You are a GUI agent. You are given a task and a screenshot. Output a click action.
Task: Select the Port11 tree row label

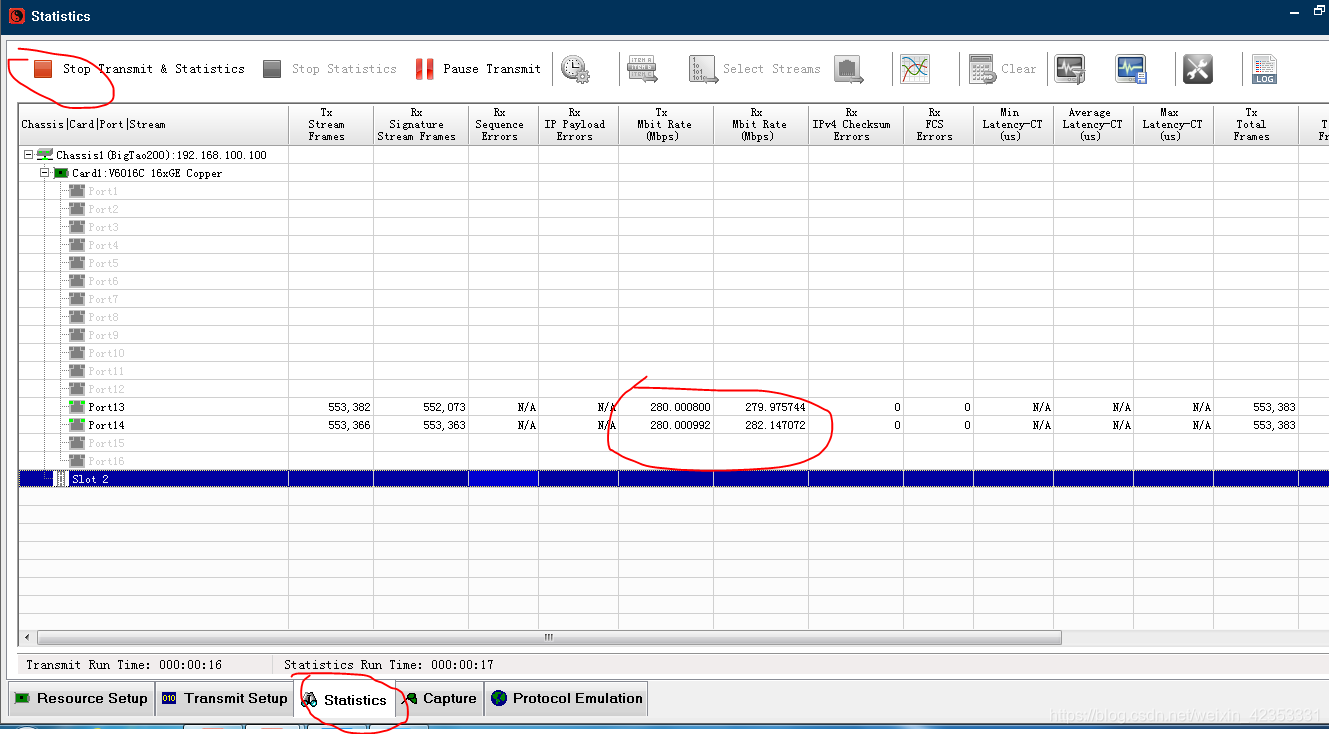pyautogui.click(x=106, y=371)
